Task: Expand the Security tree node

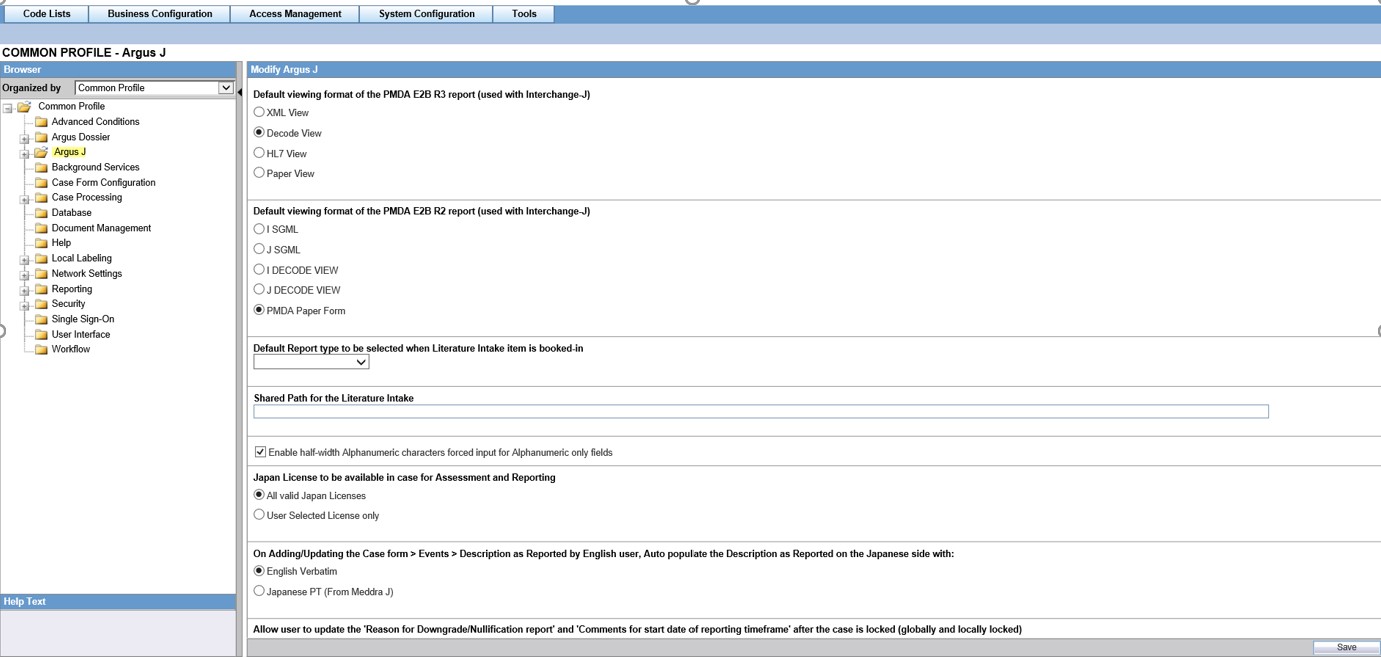Action: [25, 305]
